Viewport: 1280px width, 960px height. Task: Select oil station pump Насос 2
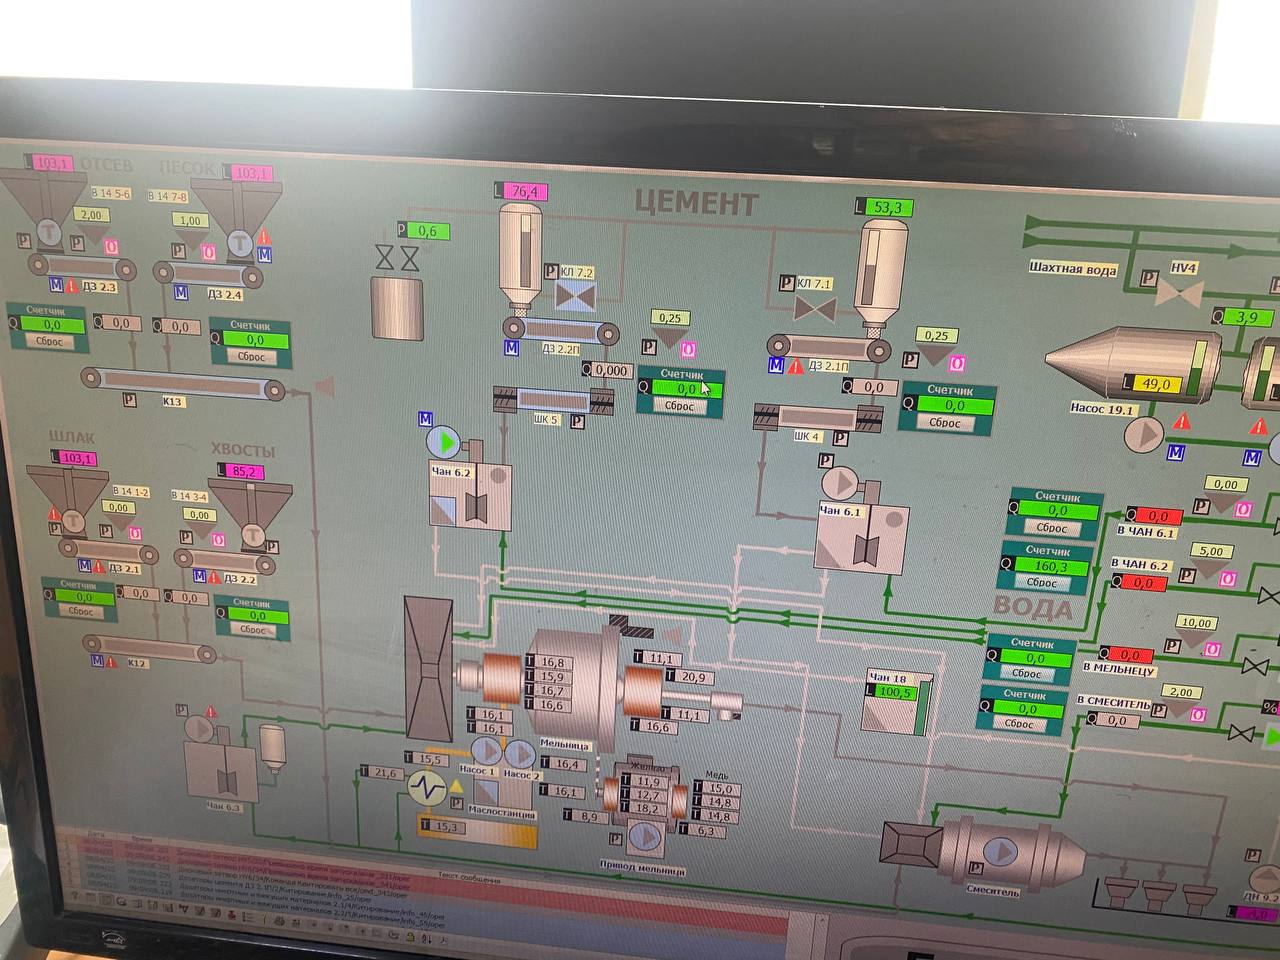[x=519, y=753]
